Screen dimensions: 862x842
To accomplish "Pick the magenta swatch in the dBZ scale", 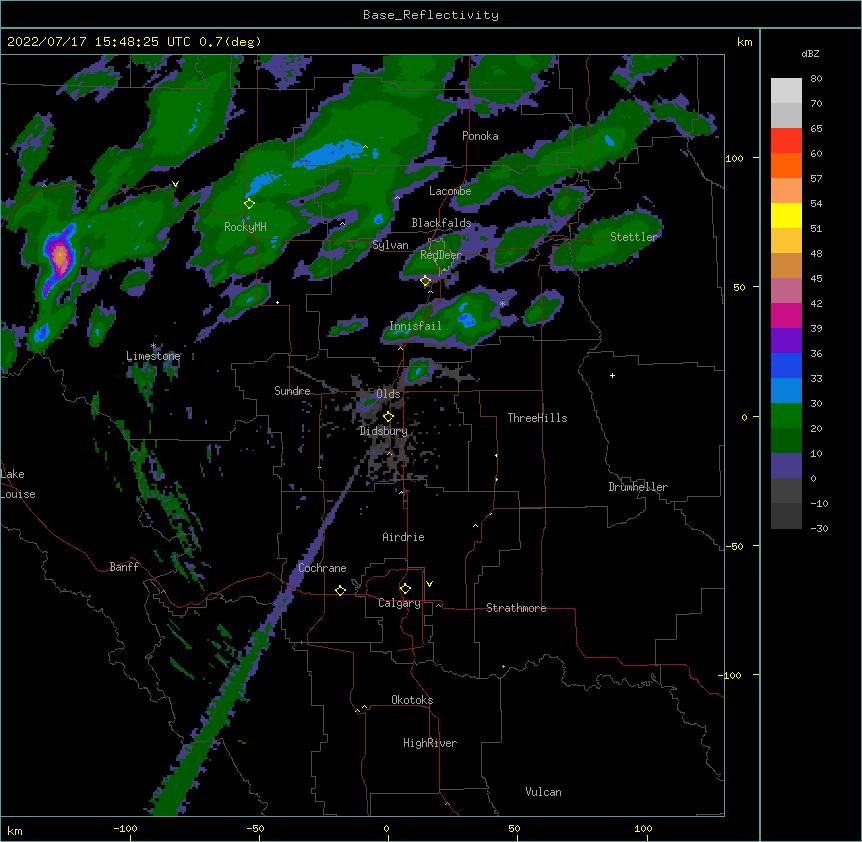I will point(786,316).
